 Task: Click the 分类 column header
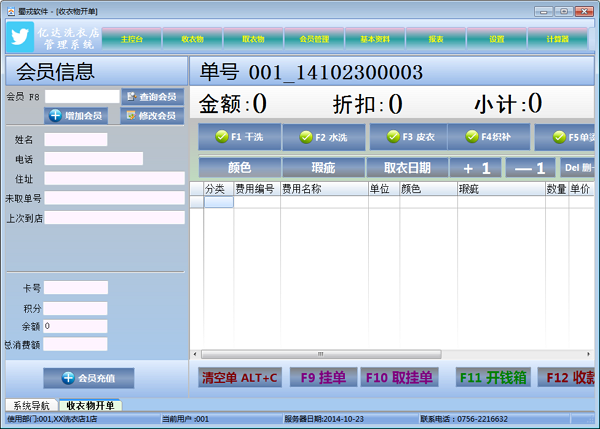pos(218,189)
